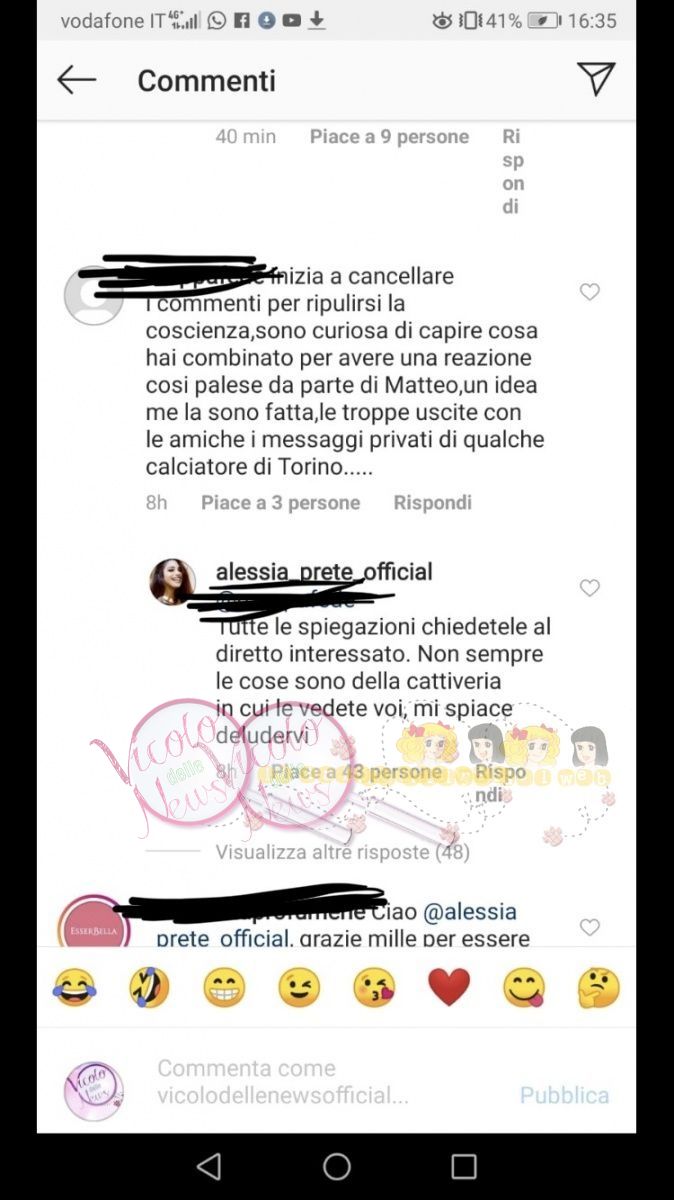Like the comment about Matteo with heart
Image resolution: width=674 pixels, height=1200 pixels.
tap(590, 292)
